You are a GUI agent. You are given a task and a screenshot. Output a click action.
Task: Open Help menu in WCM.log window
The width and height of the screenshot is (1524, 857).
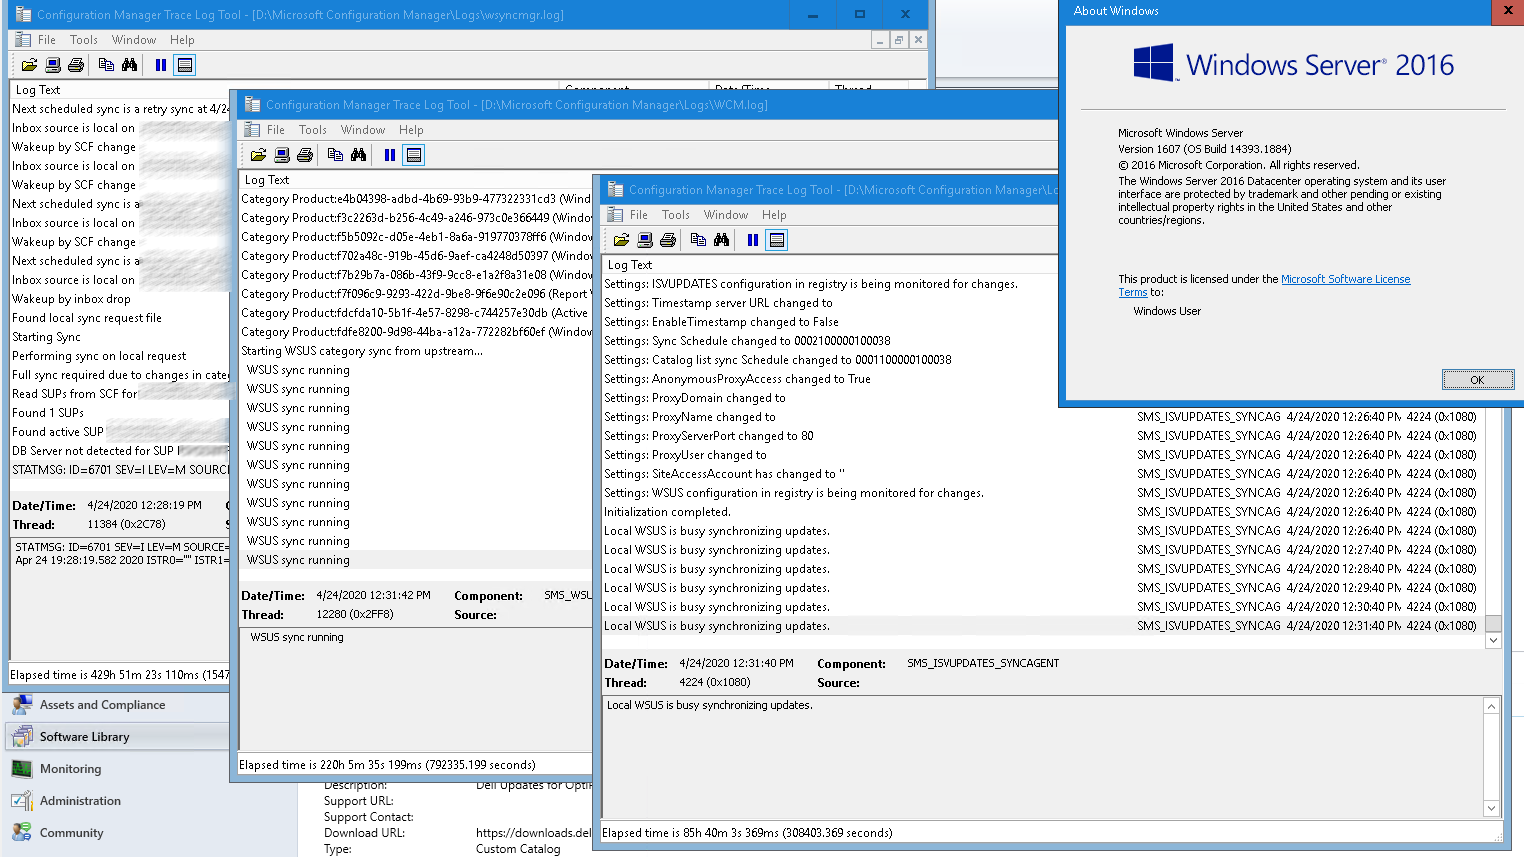[411, 130]
